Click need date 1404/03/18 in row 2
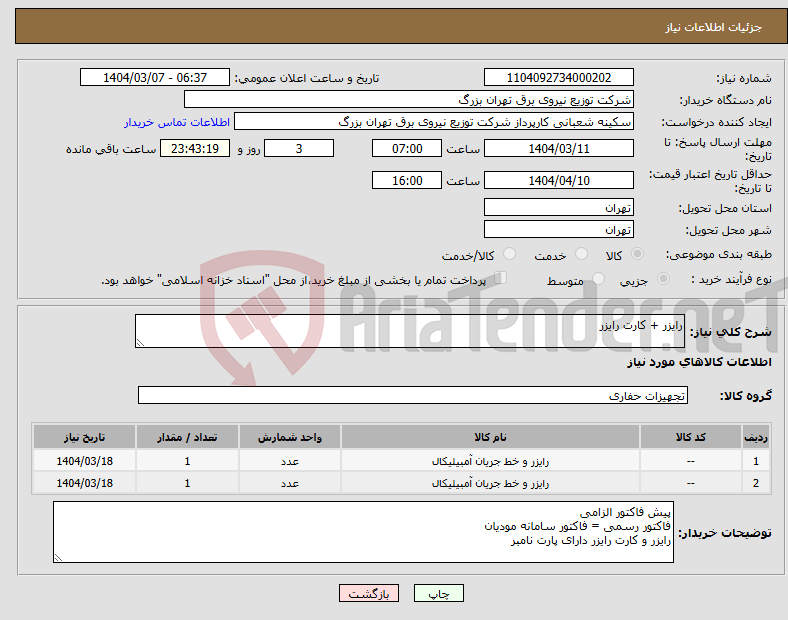 (x=84, y=483)
